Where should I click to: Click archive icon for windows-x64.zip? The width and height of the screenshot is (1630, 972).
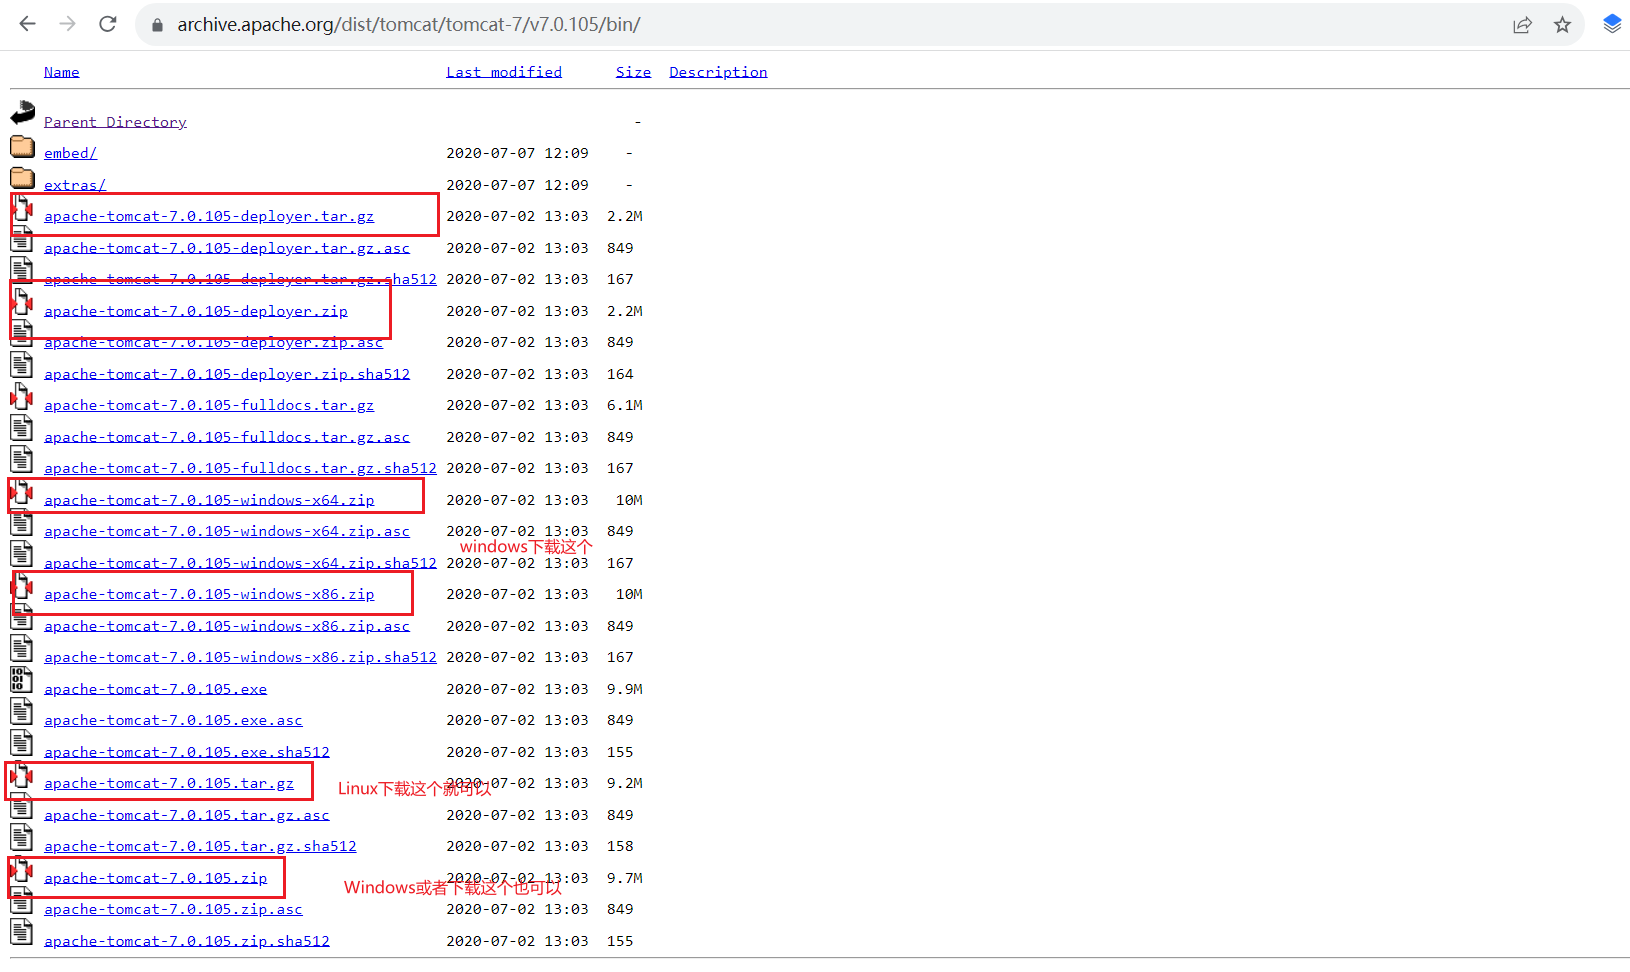22,493
